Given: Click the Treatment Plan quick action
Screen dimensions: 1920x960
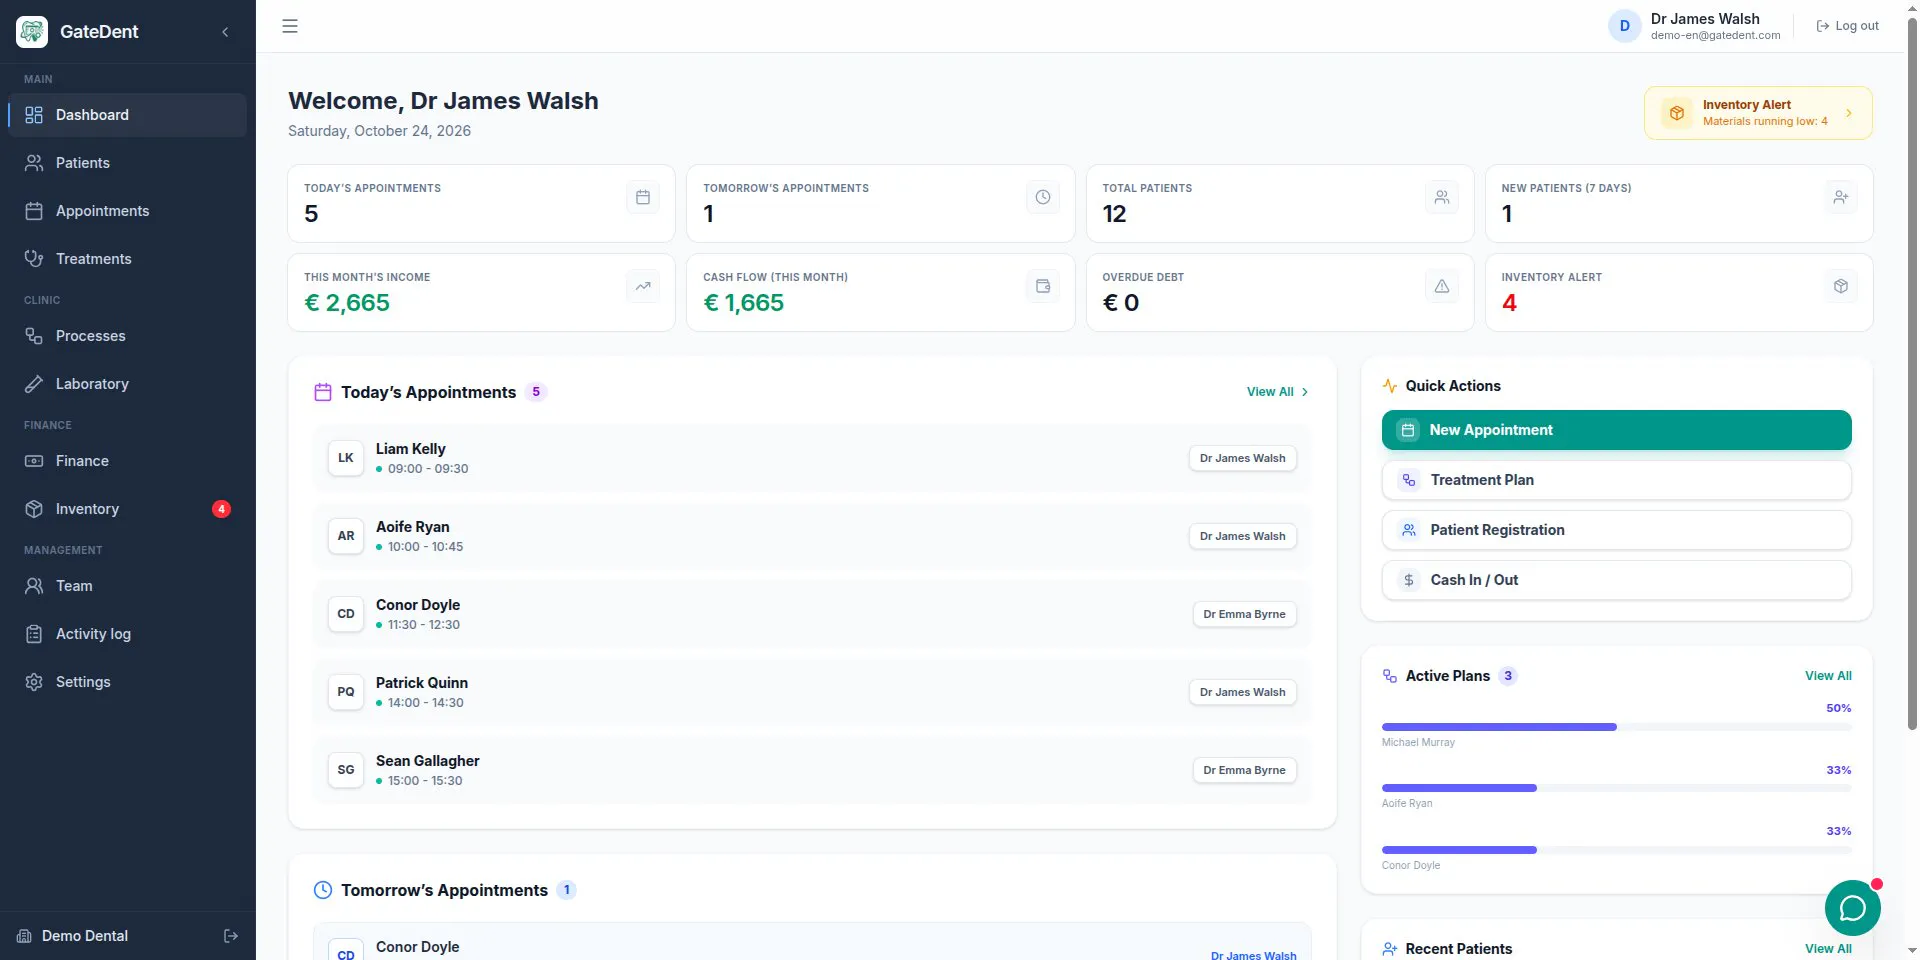Looking at the screenshot, I should 1616,480.
